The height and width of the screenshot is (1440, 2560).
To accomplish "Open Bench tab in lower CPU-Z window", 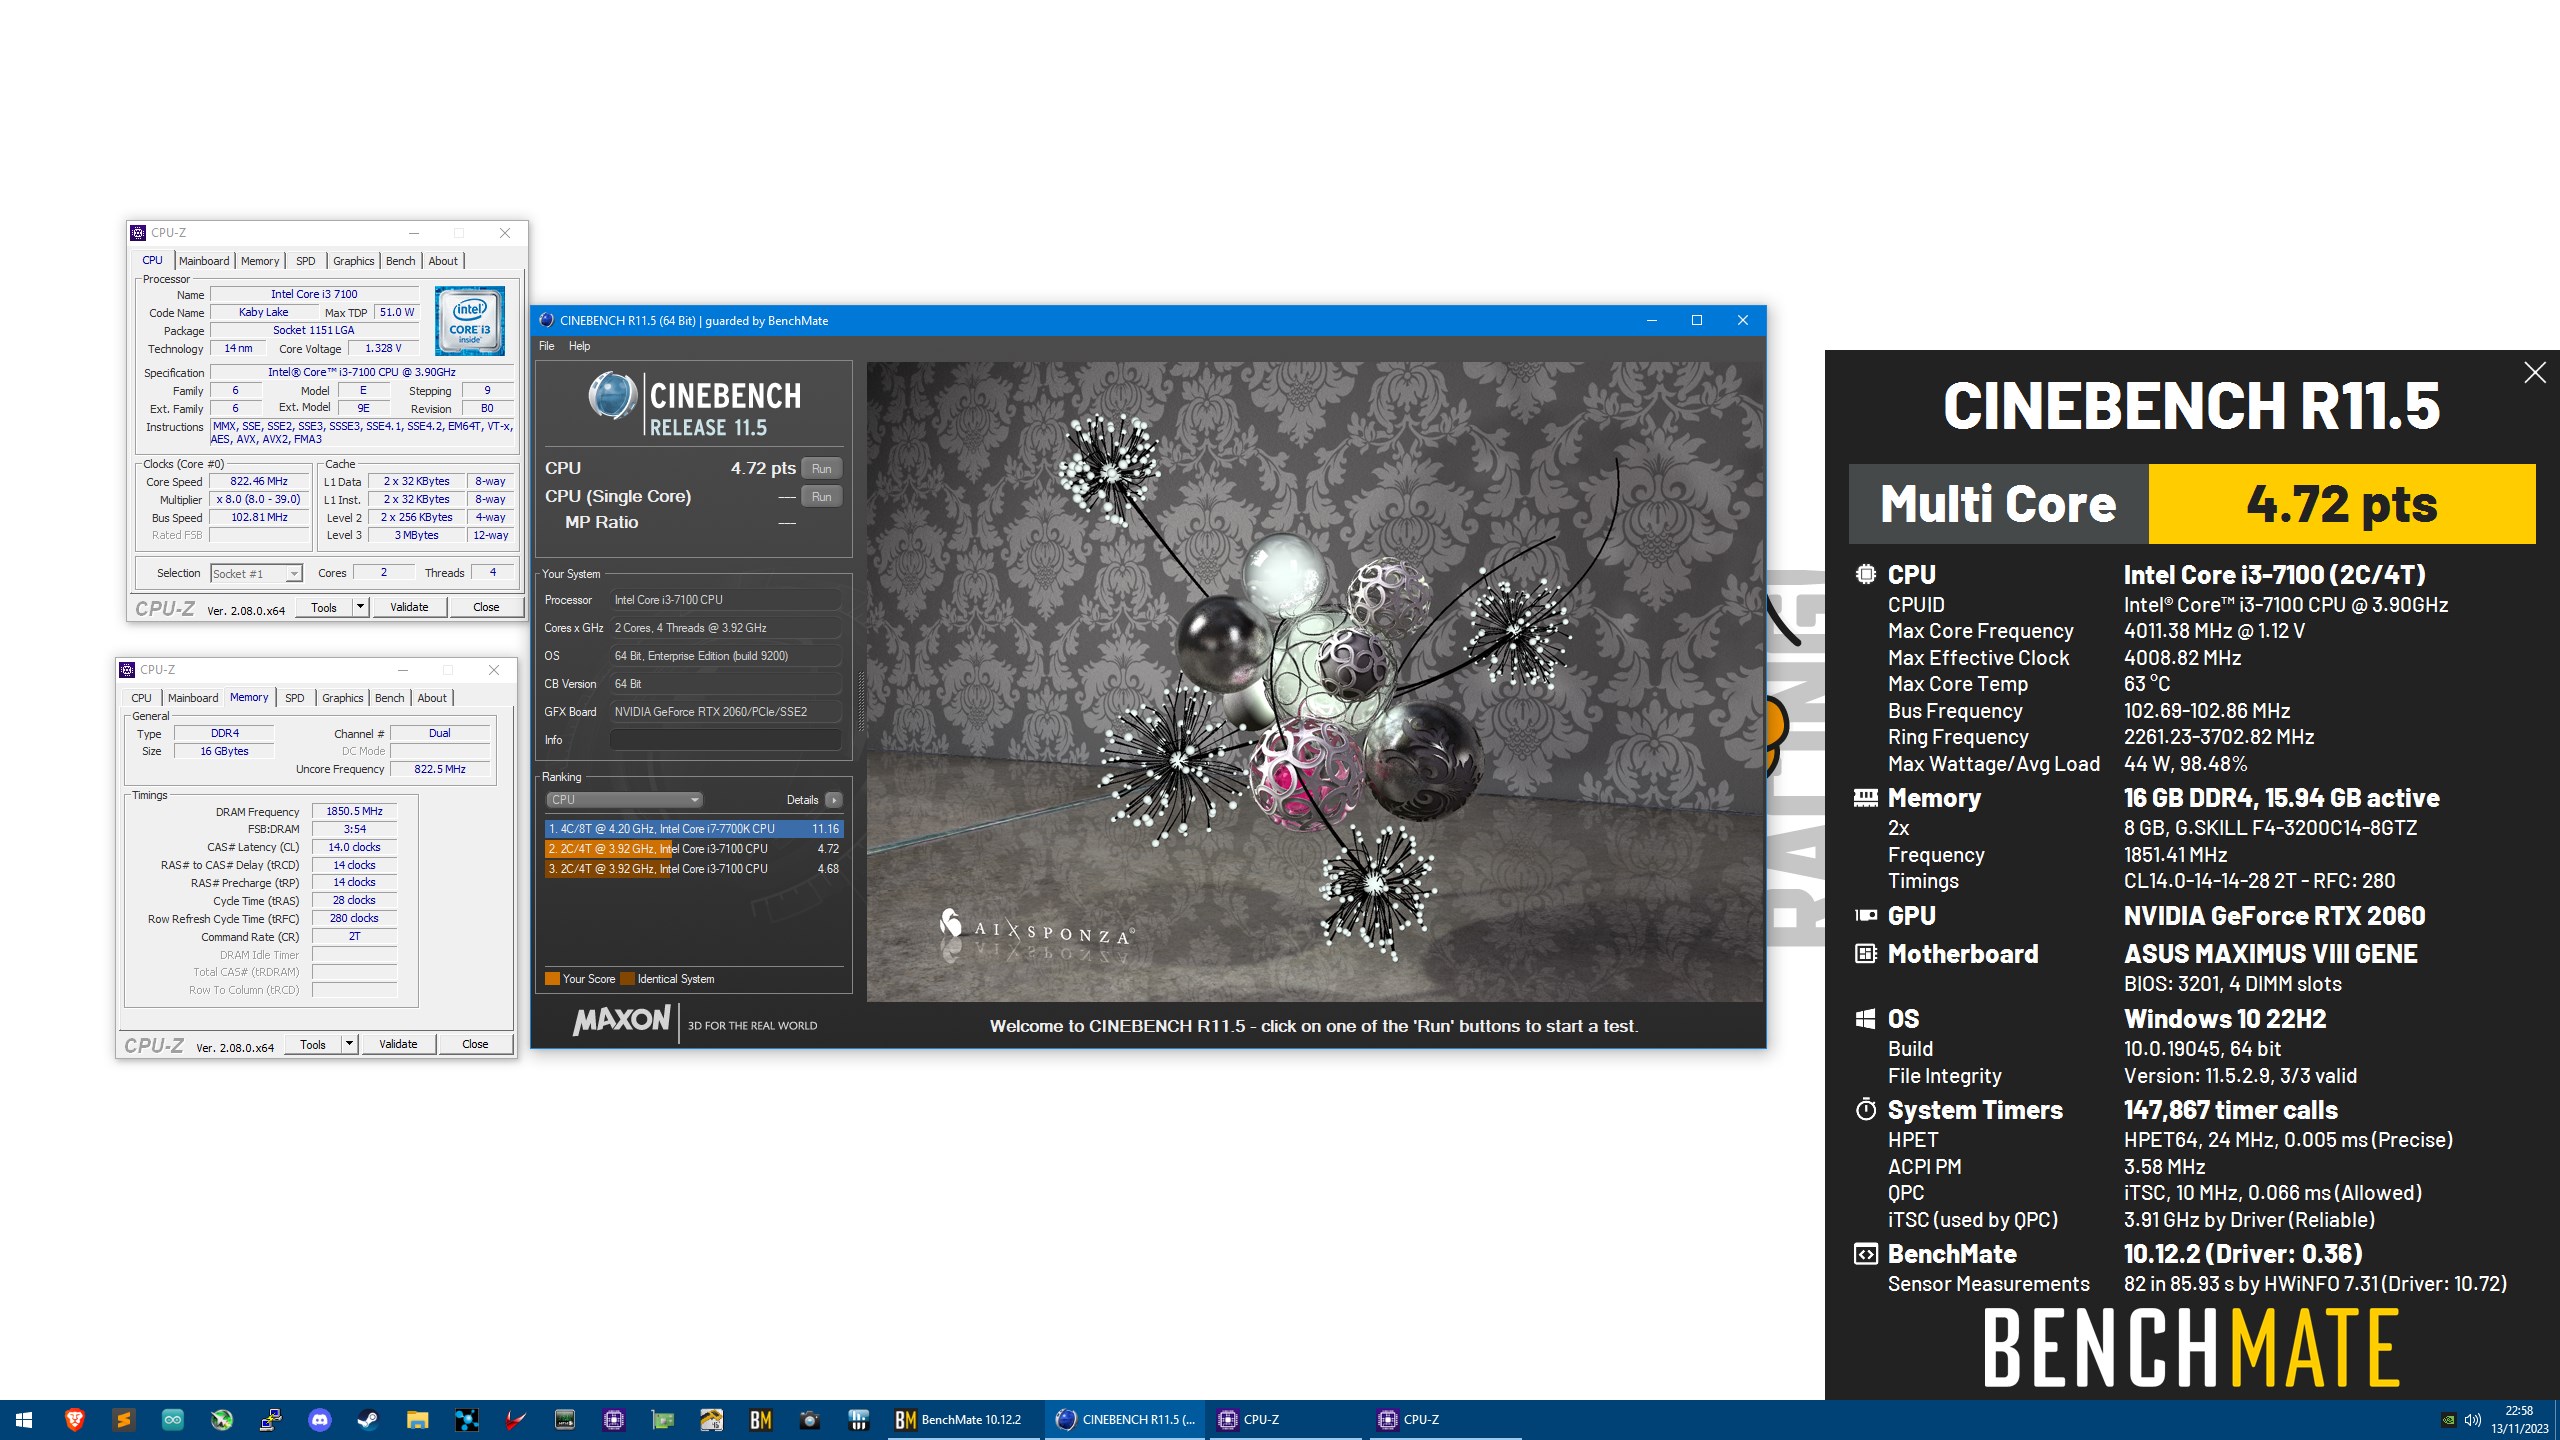I will (x=389, y=698).
